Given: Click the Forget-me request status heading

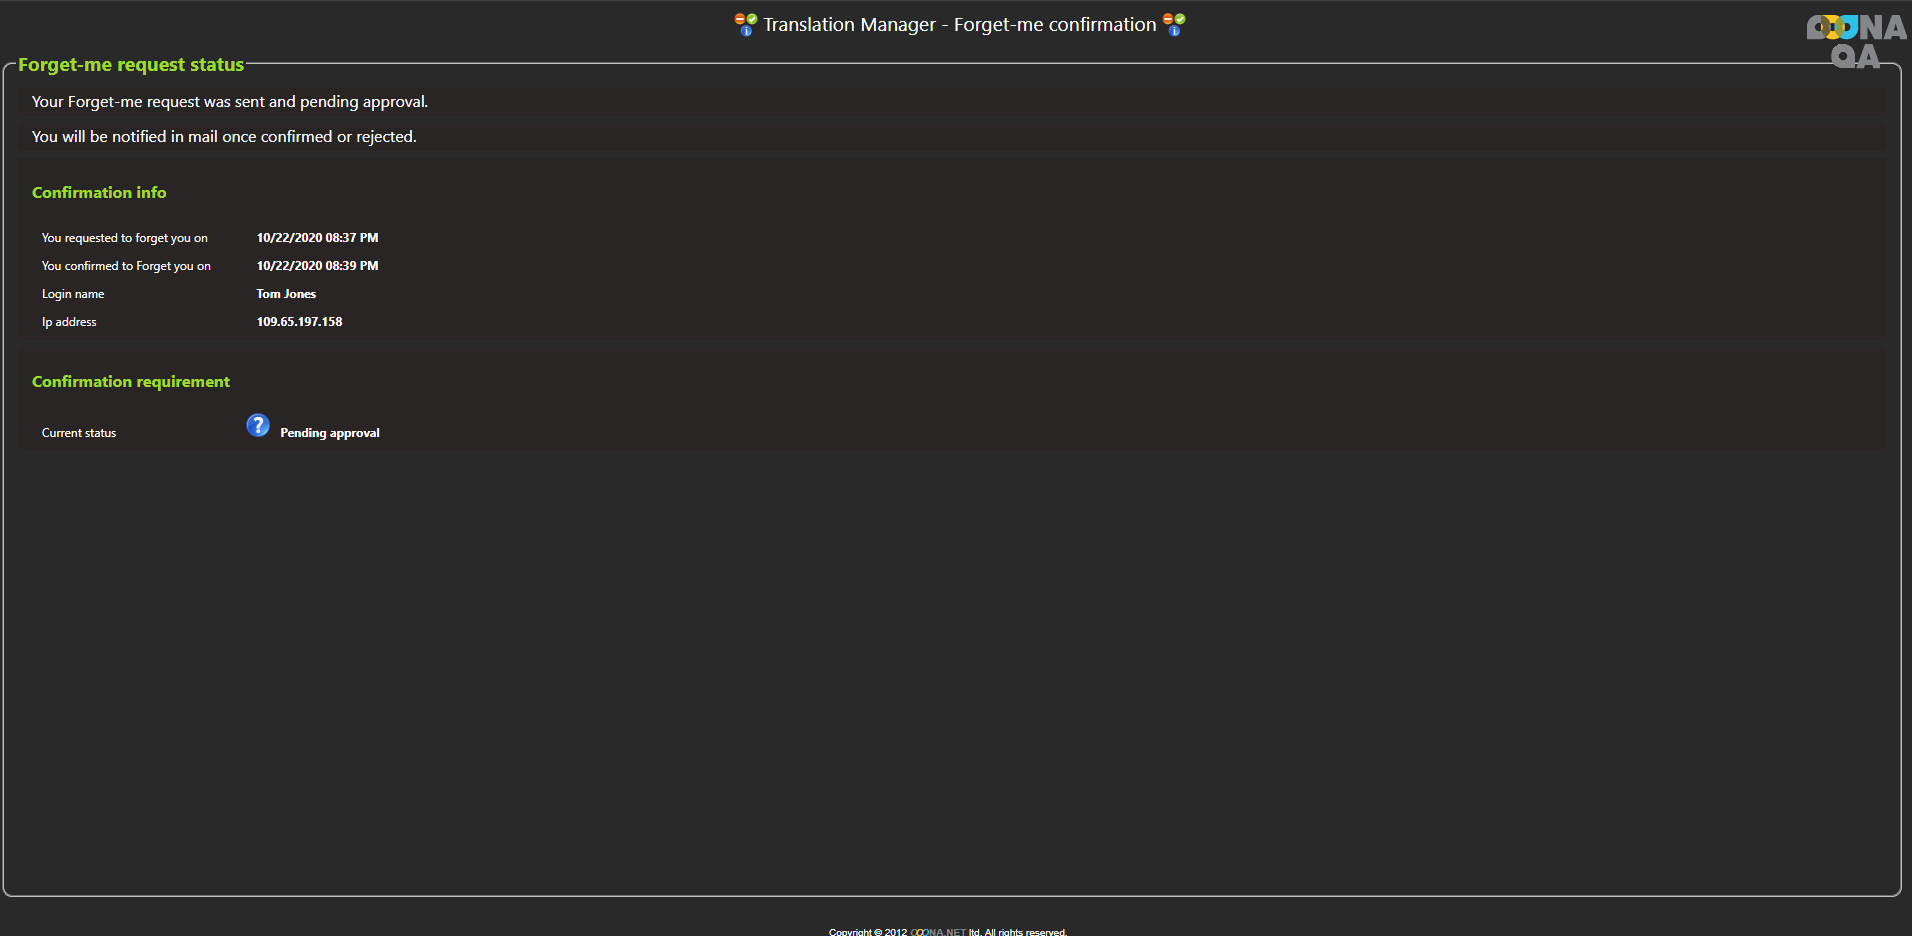Looking at the screenshot, I should (131, 65).
